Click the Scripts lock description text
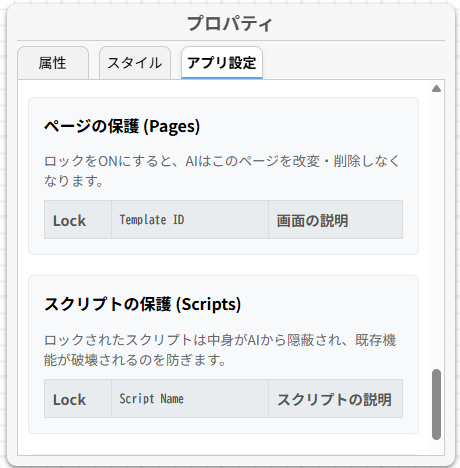This screenshot has height=468, width=460. point(220,350)
